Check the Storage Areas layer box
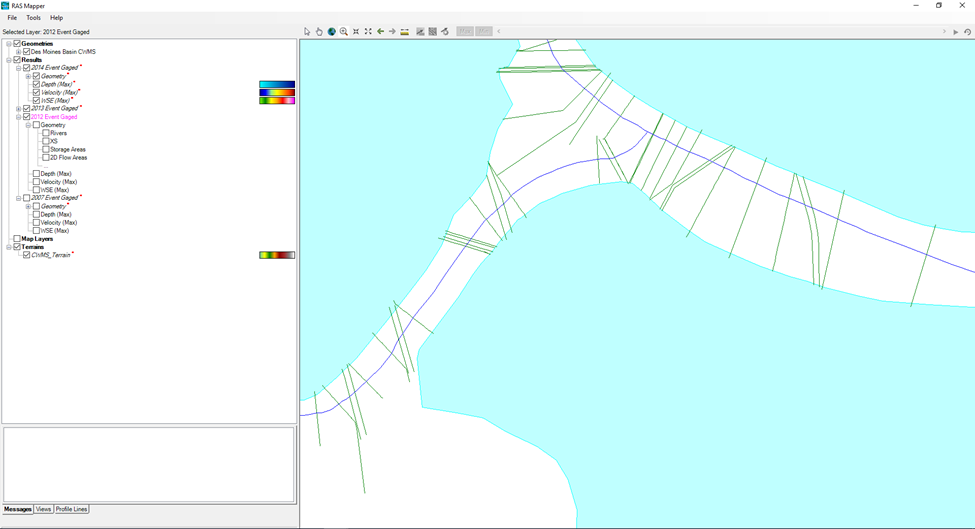 click(46, 149)
